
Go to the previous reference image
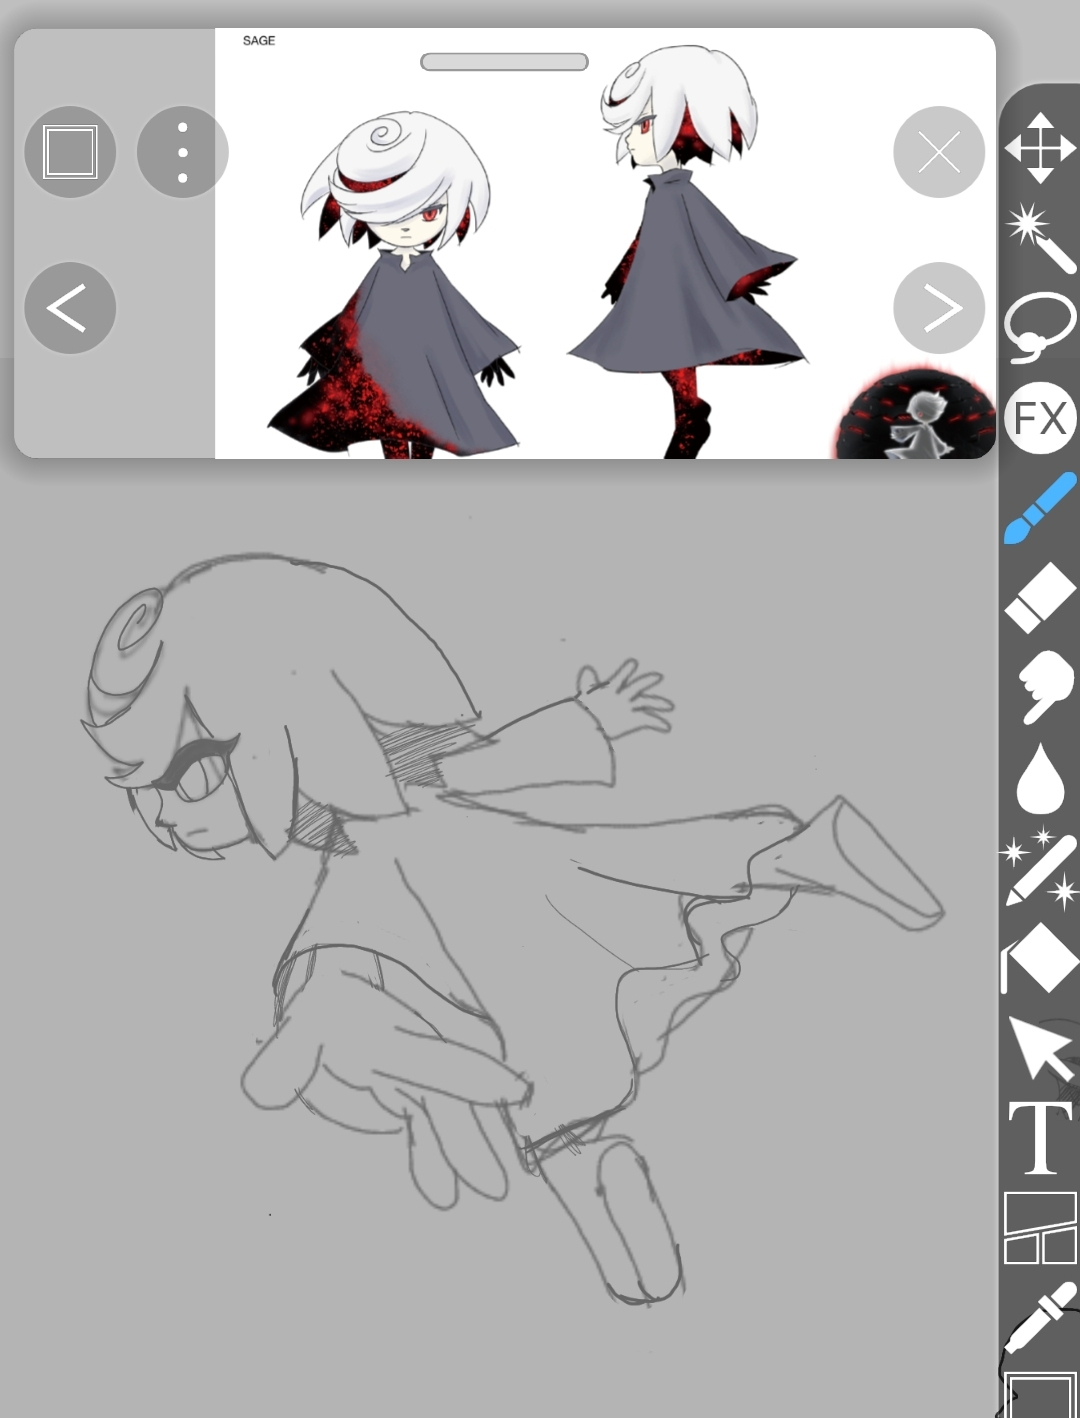(70, 308)
